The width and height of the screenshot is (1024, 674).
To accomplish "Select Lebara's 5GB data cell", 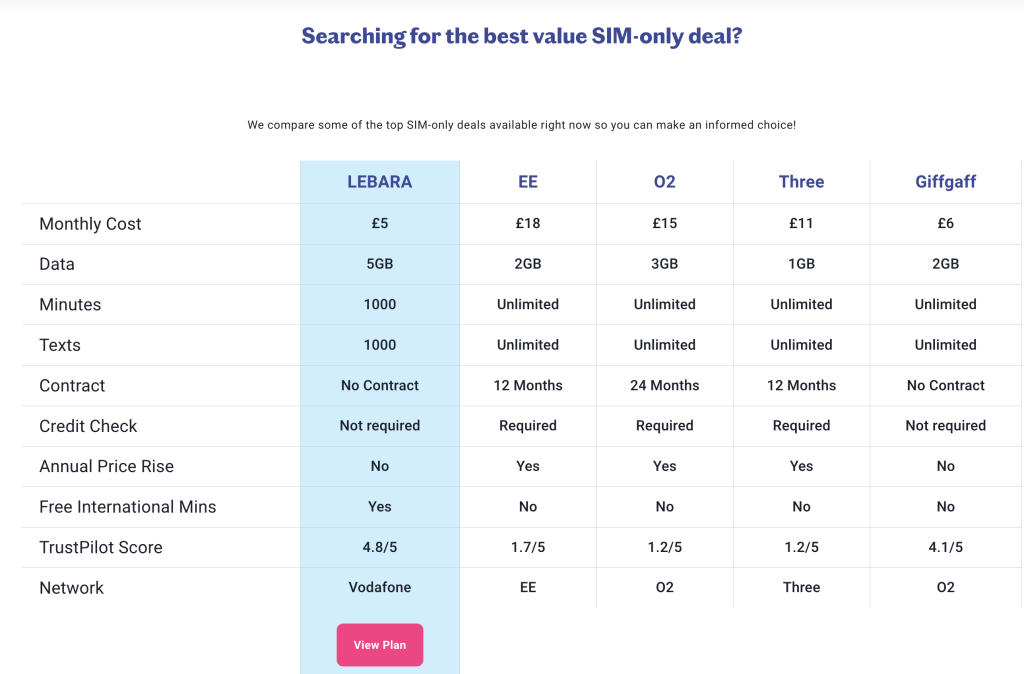I will click(380, 264).
